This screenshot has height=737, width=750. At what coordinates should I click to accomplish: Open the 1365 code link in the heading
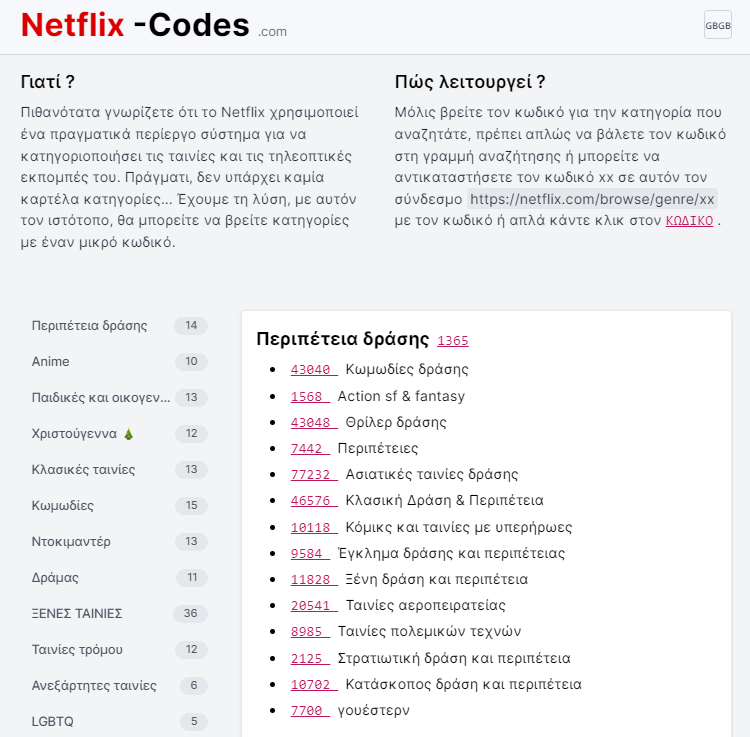point(452,341)
